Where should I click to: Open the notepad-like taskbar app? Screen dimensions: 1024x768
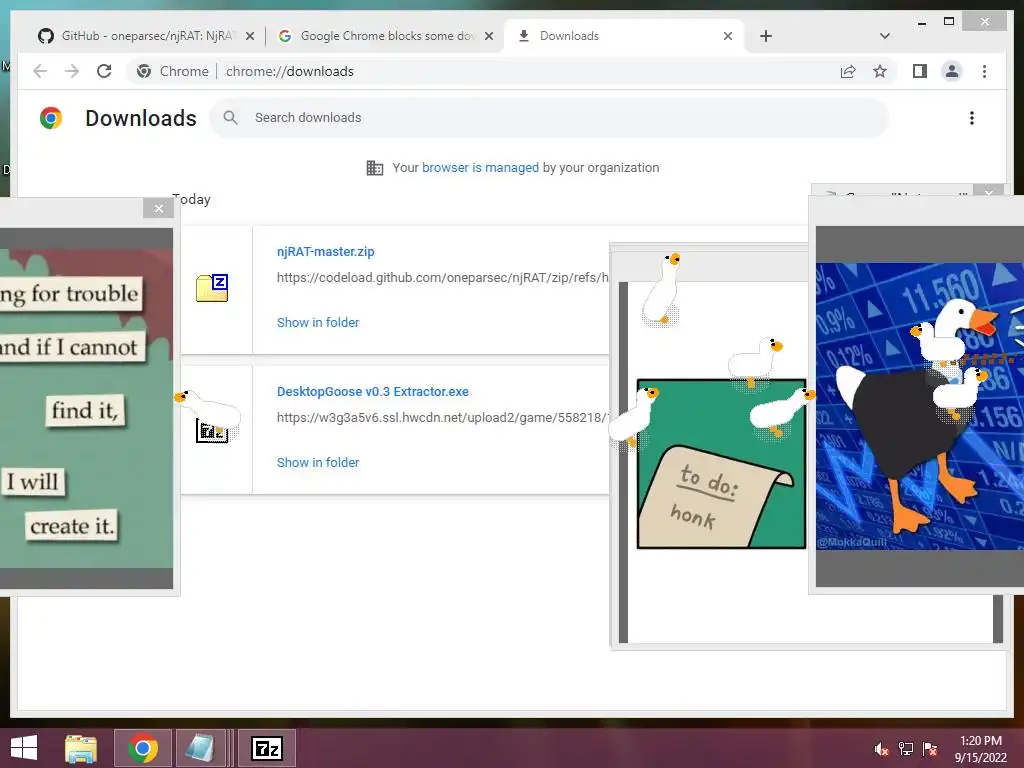200,748
